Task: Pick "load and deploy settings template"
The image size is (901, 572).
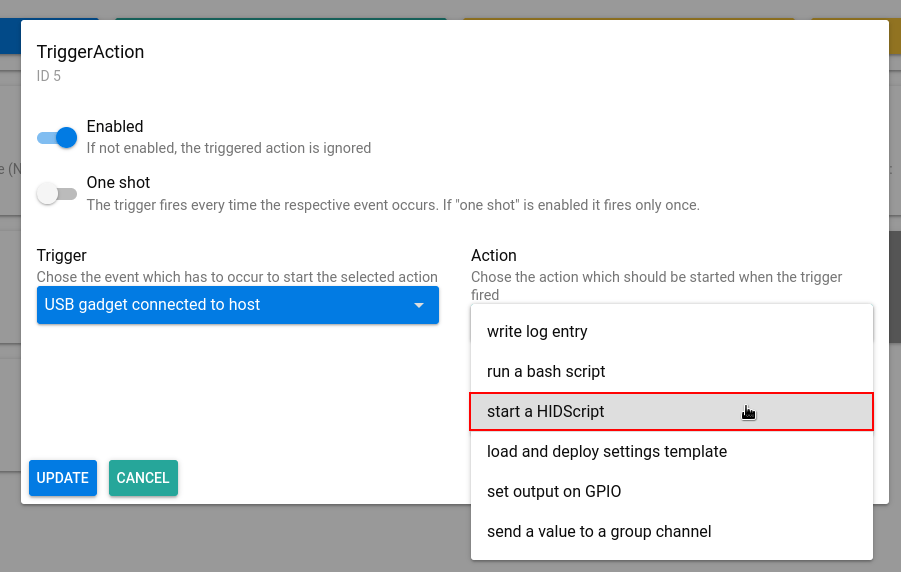Action: (607, 452)
